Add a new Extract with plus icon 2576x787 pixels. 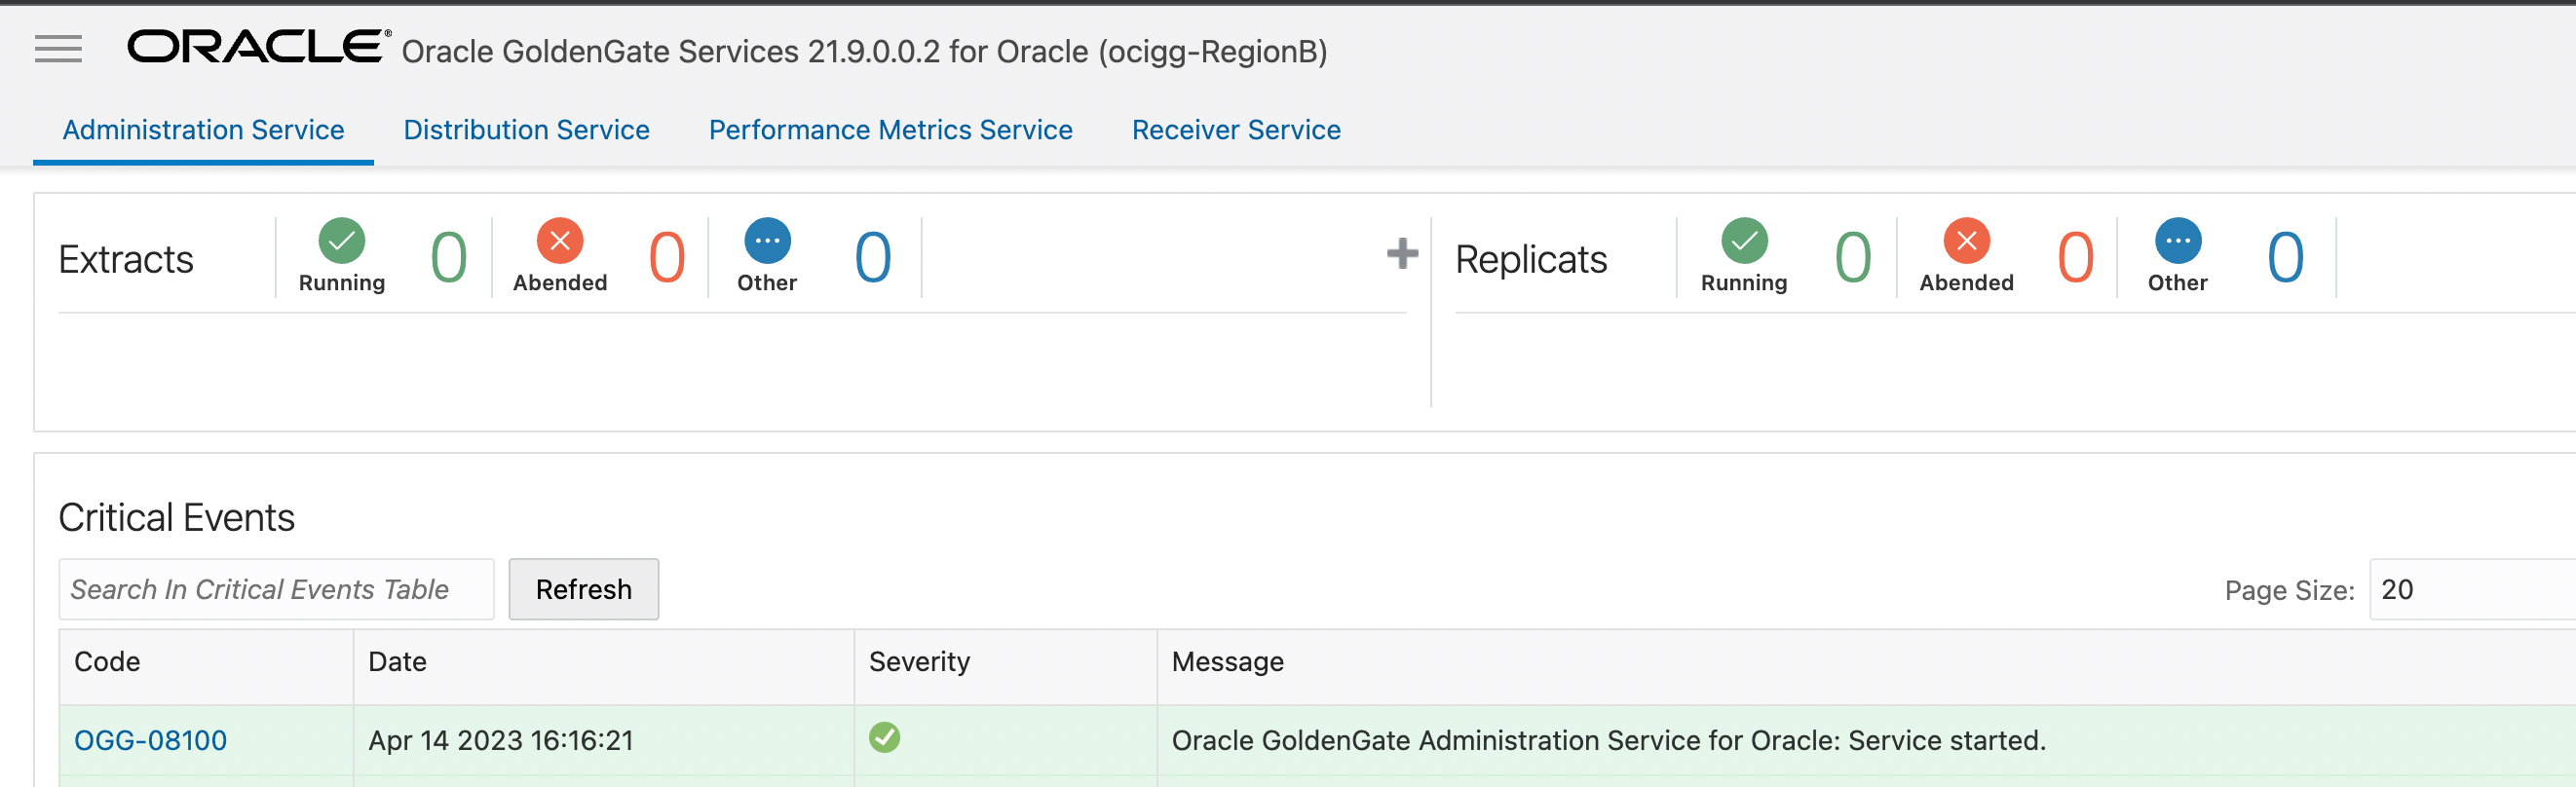[x=1402, y=253]
